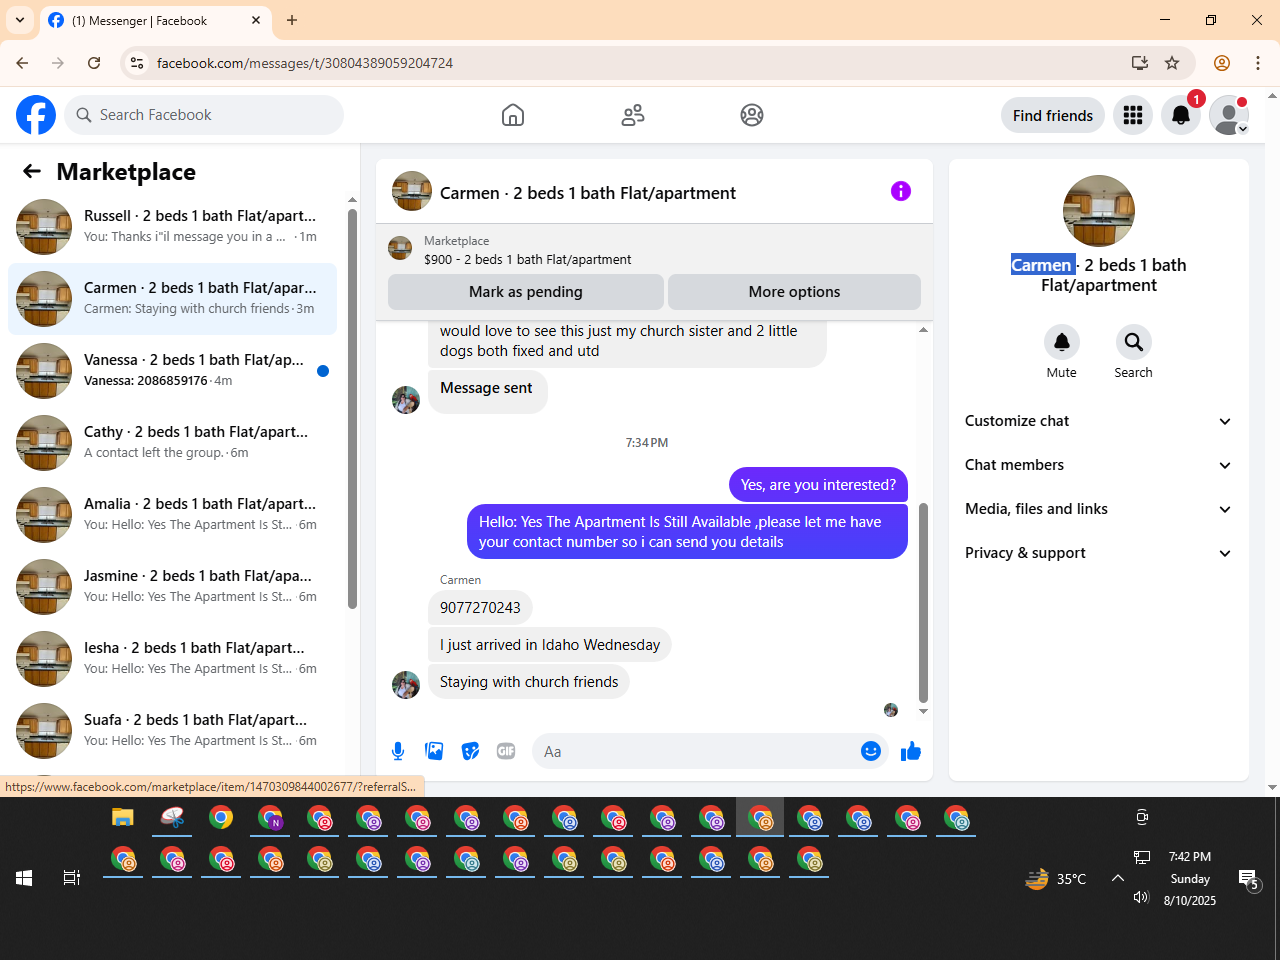Open Iesha conversation

pyautogui.click(x=172, y=659)
